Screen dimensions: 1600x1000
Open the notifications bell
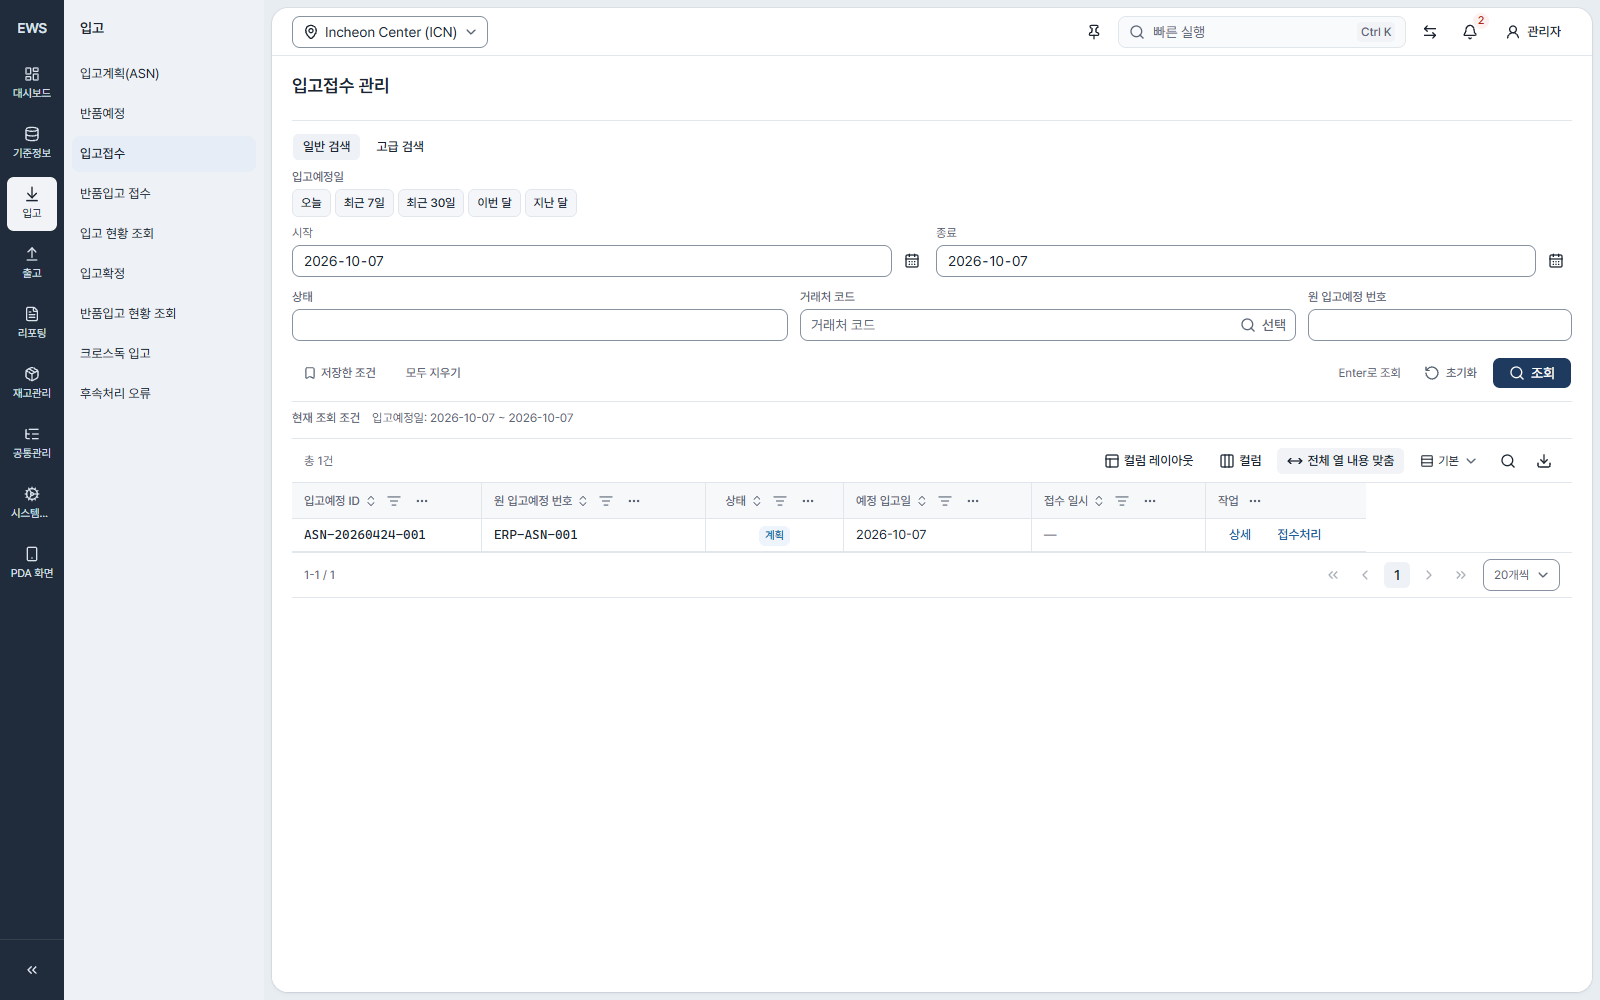click(x=1470, y=32)
